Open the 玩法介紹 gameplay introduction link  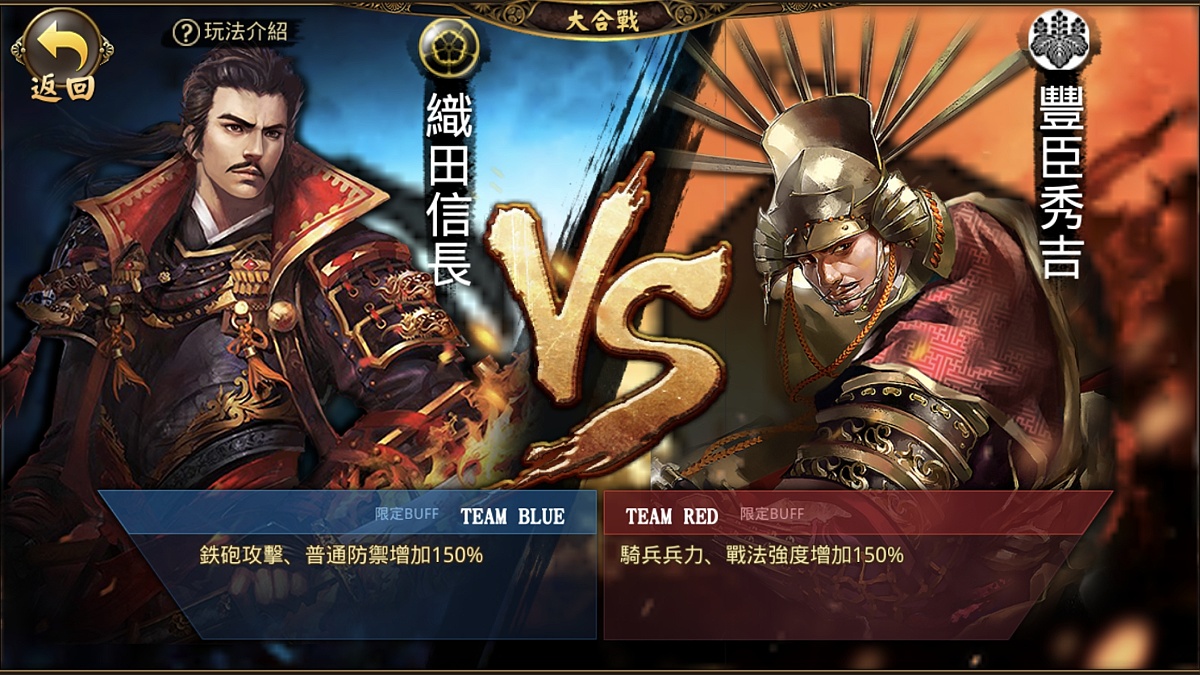245,32
